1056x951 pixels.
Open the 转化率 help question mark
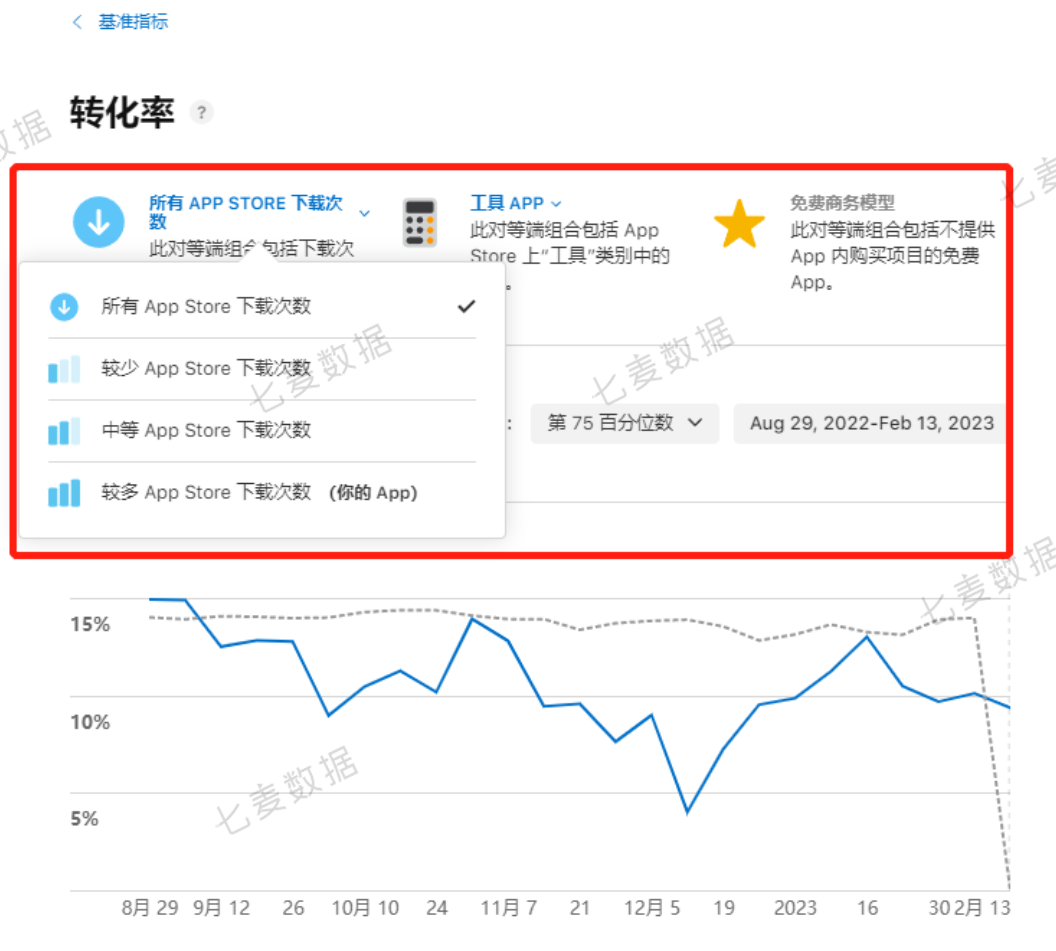pos(201,112)
